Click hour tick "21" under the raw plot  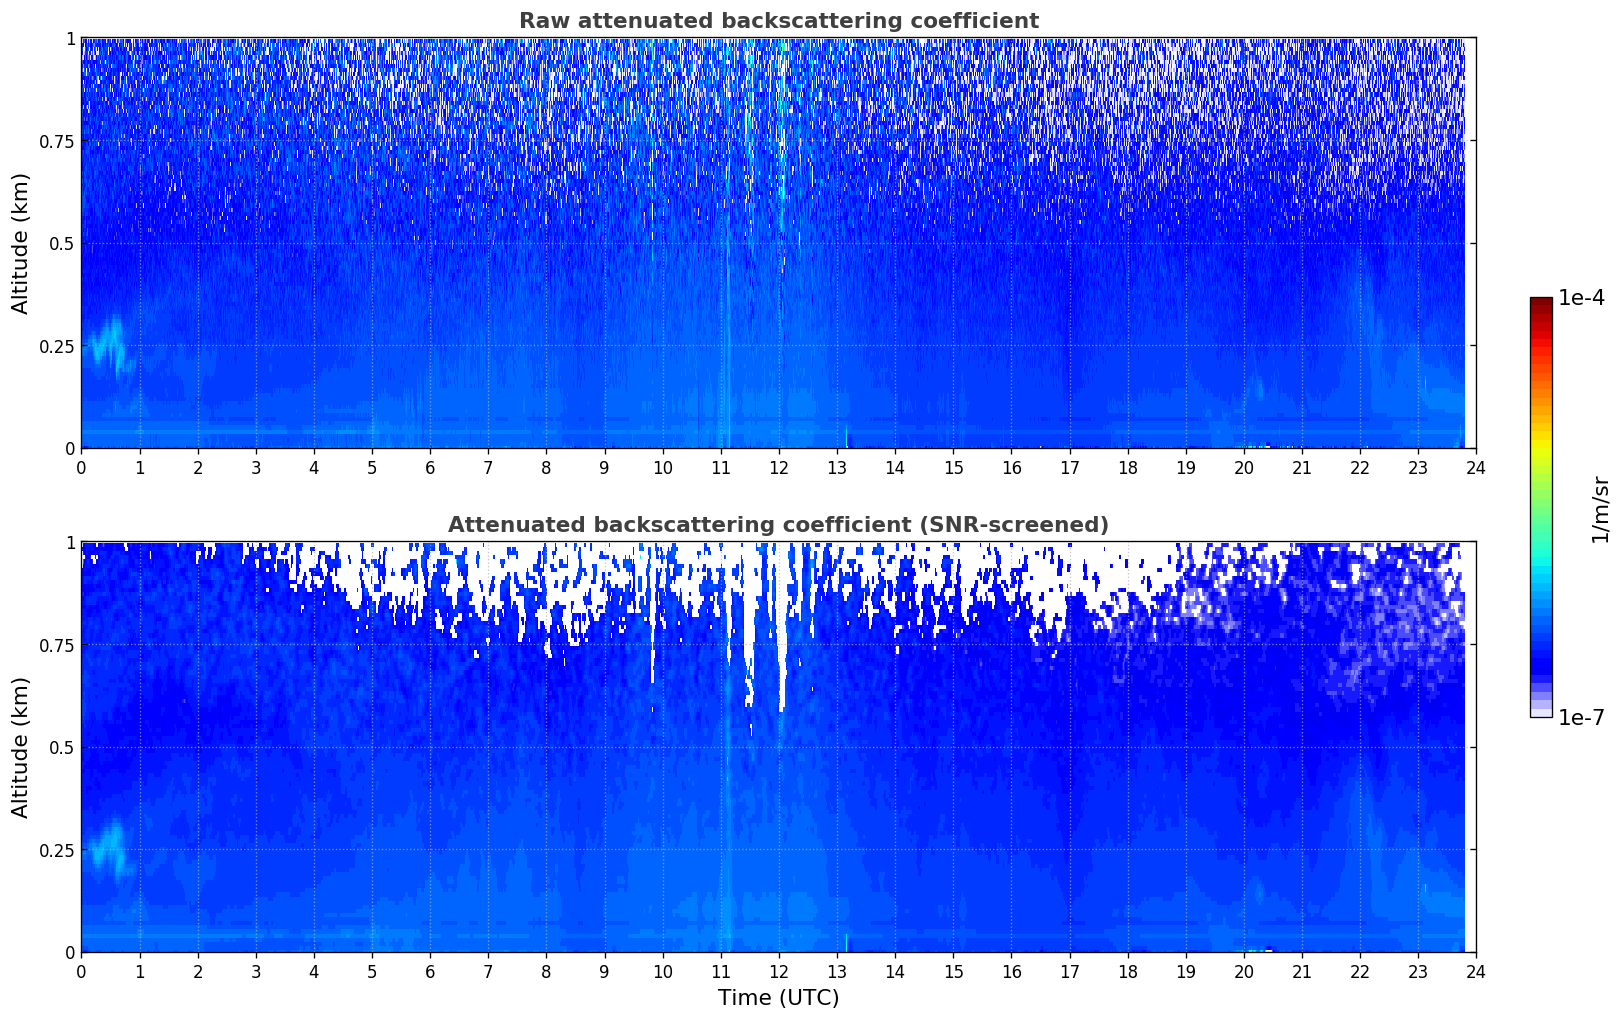coord(1301,467)
